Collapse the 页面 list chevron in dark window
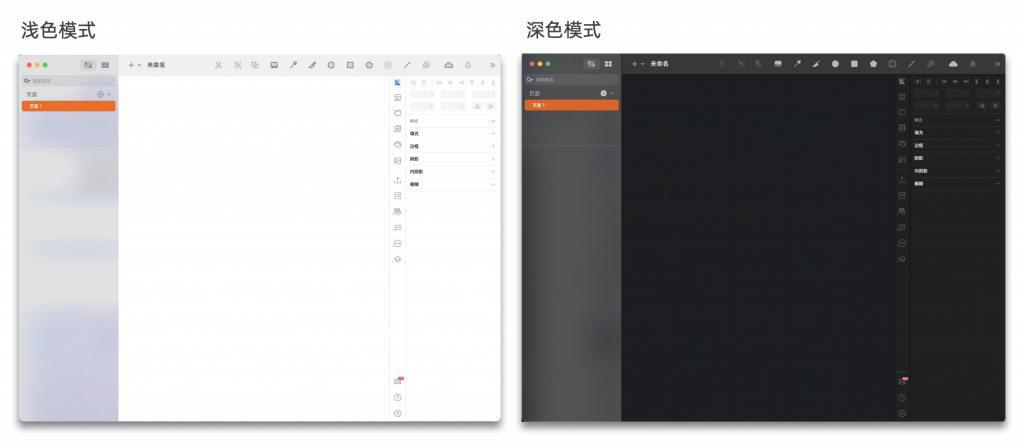This screenshot has width=1024, height=447. coord(612,93)
